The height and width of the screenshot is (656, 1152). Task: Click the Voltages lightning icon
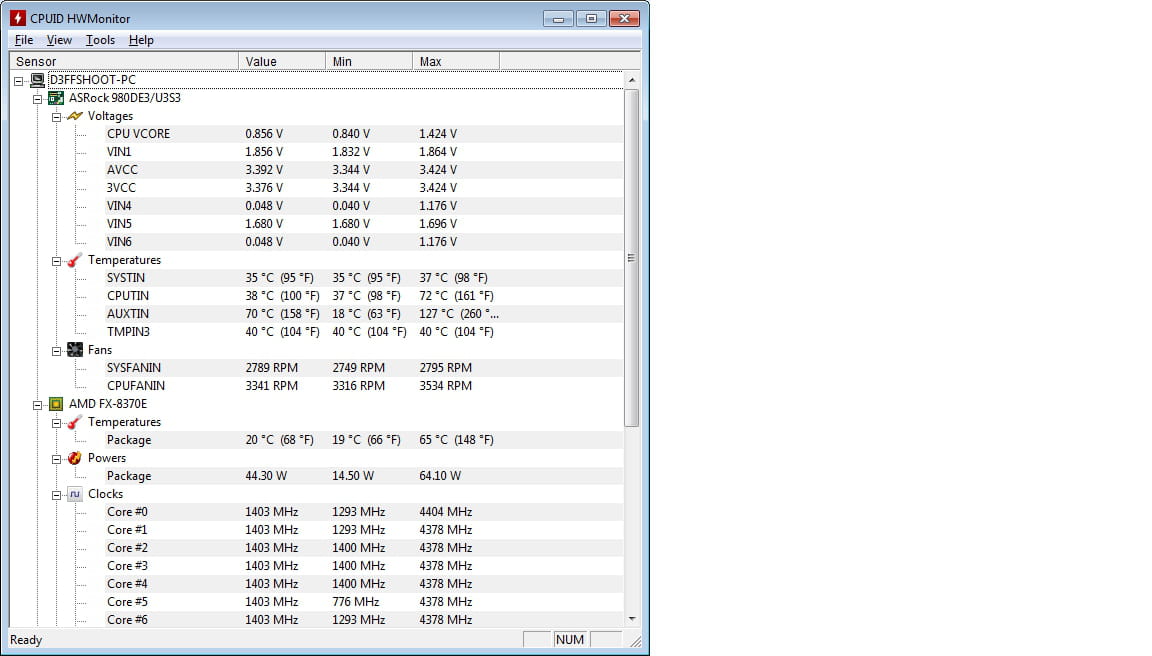(75, 116)
